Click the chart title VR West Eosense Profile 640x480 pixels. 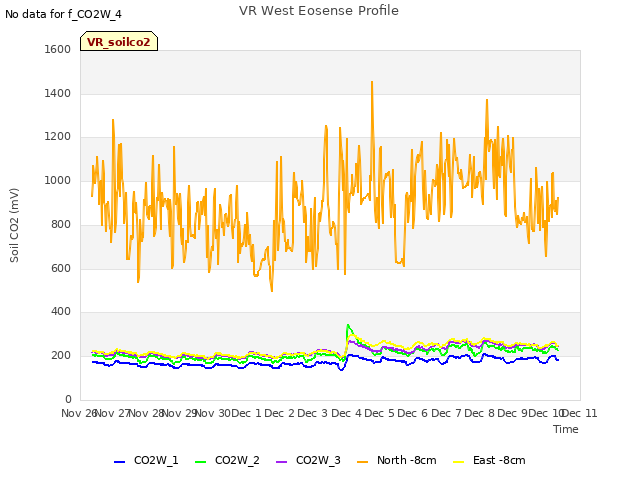coord(319,11)
